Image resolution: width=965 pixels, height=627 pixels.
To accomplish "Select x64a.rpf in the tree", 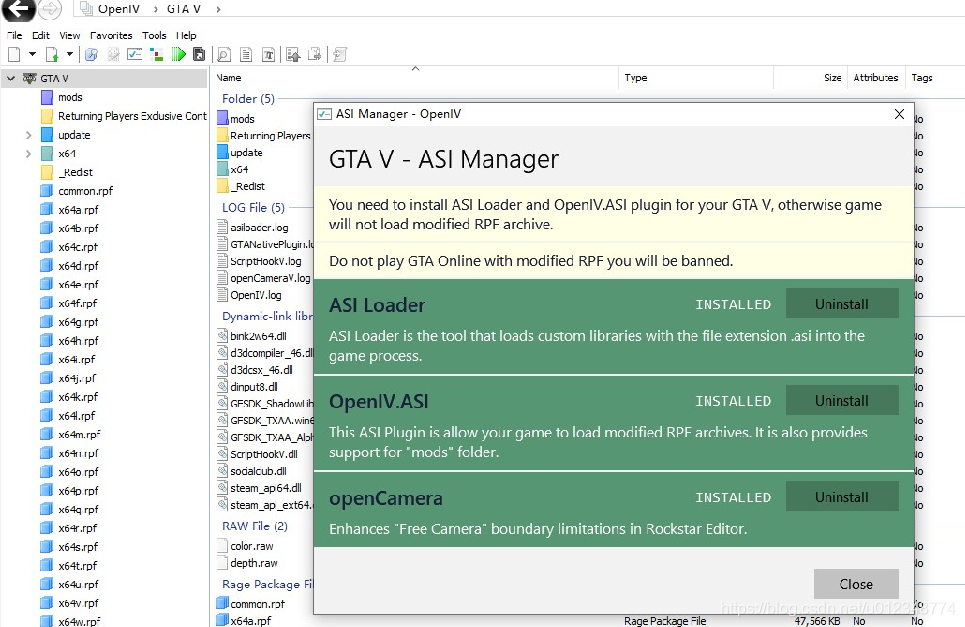I will (x=70, y=210).
